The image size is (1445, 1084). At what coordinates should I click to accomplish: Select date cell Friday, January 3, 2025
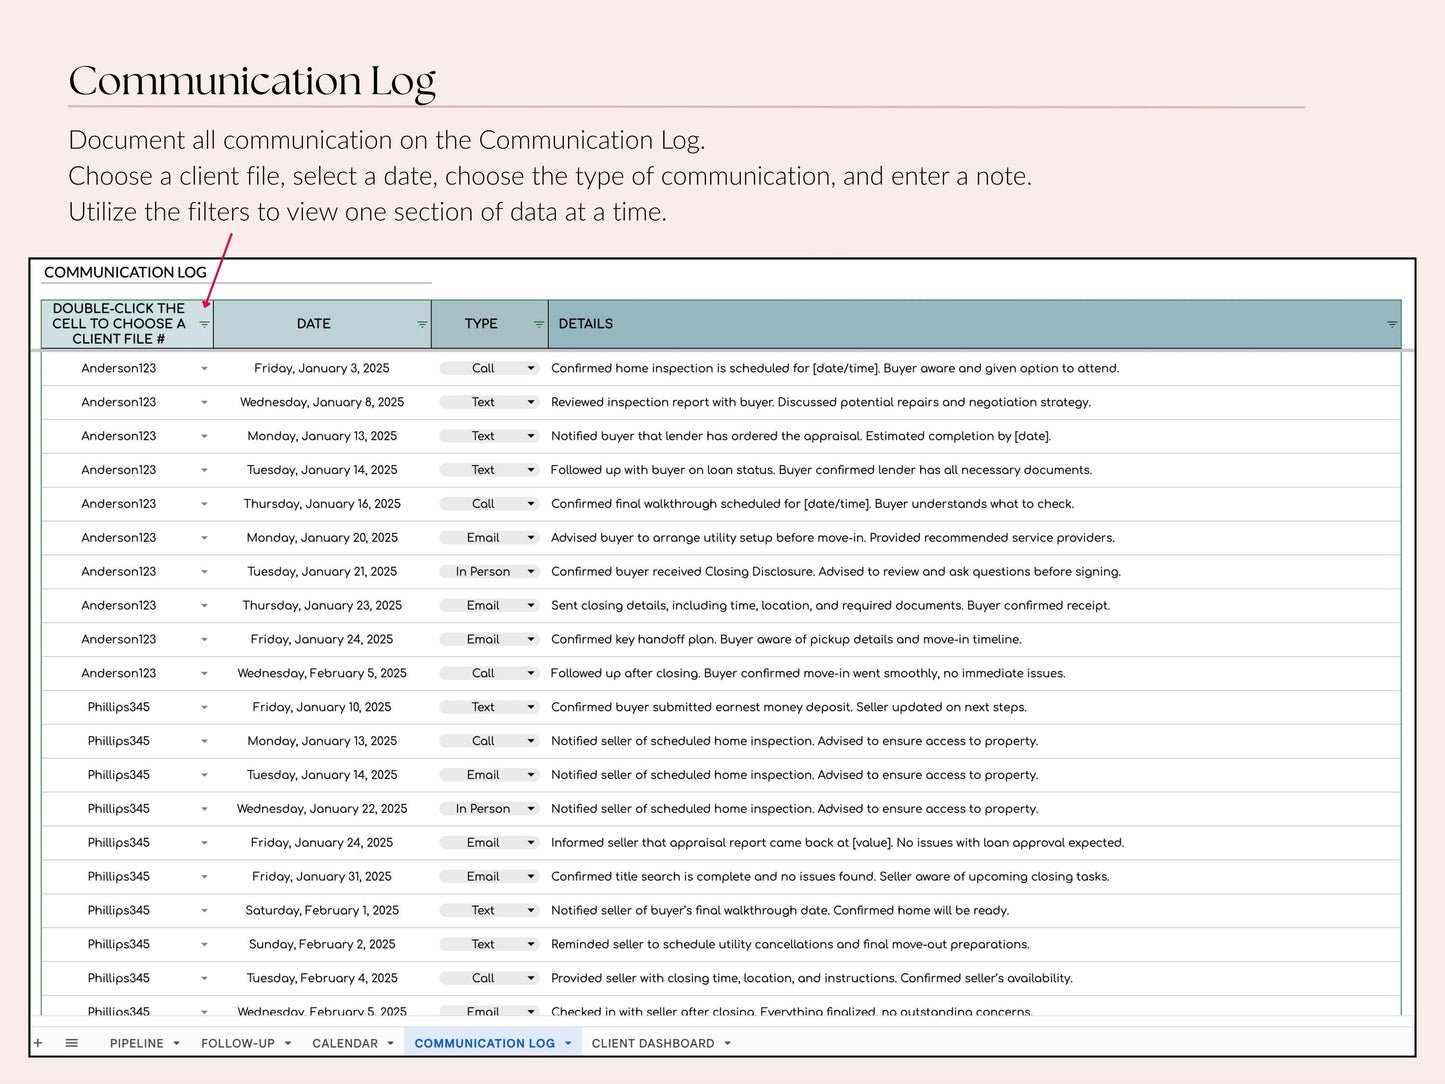click(322, 368)
